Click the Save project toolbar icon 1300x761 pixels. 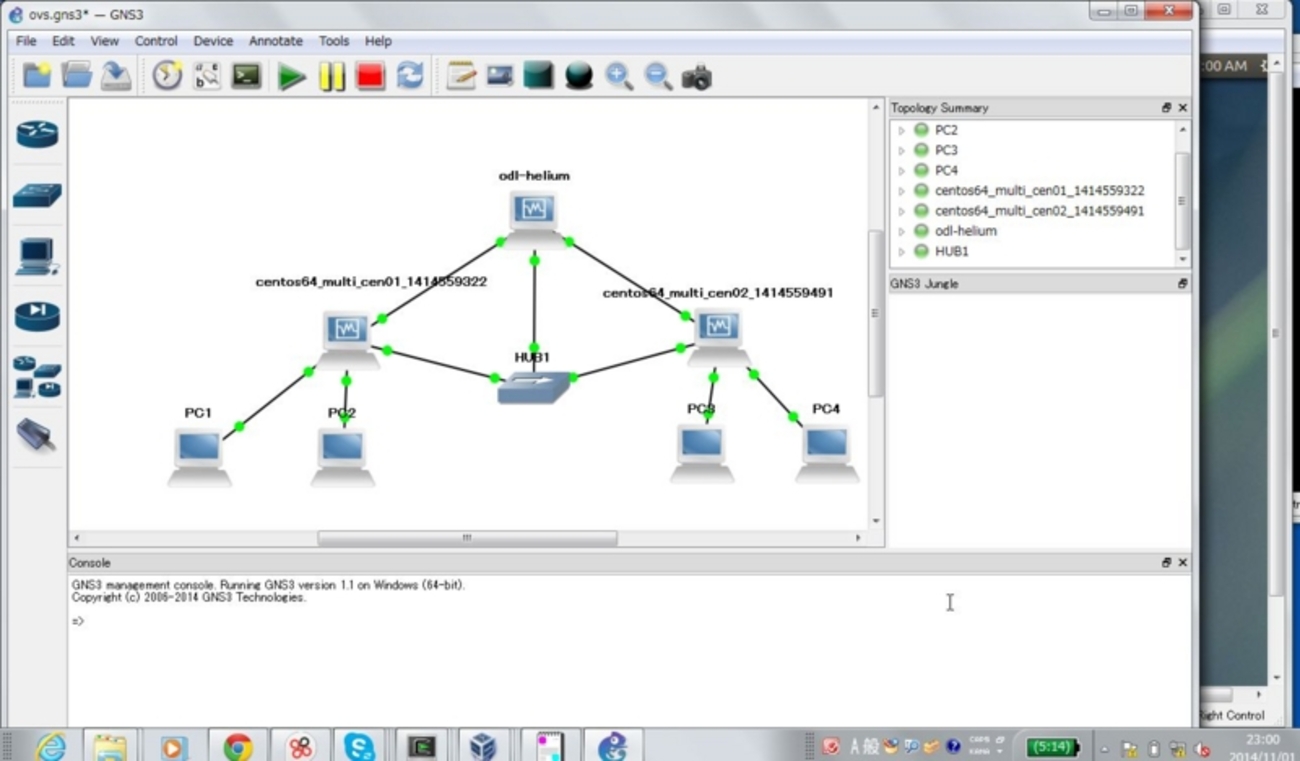[116, 76]
